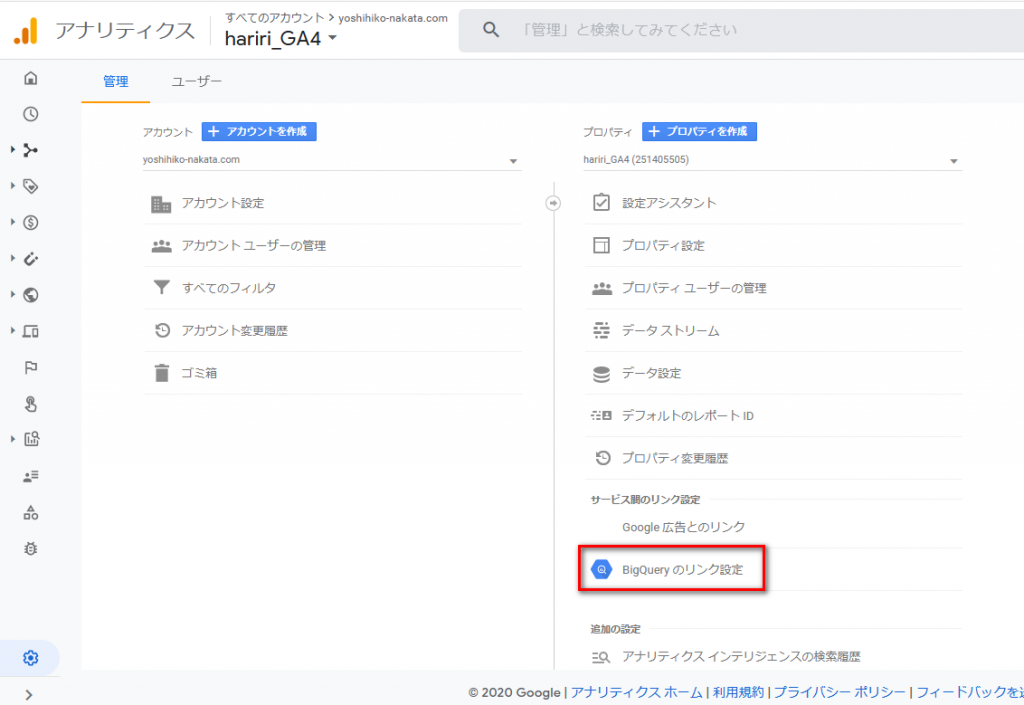
Task: Expand the sidebar with bottom chevron
Action: click(29, 695)
